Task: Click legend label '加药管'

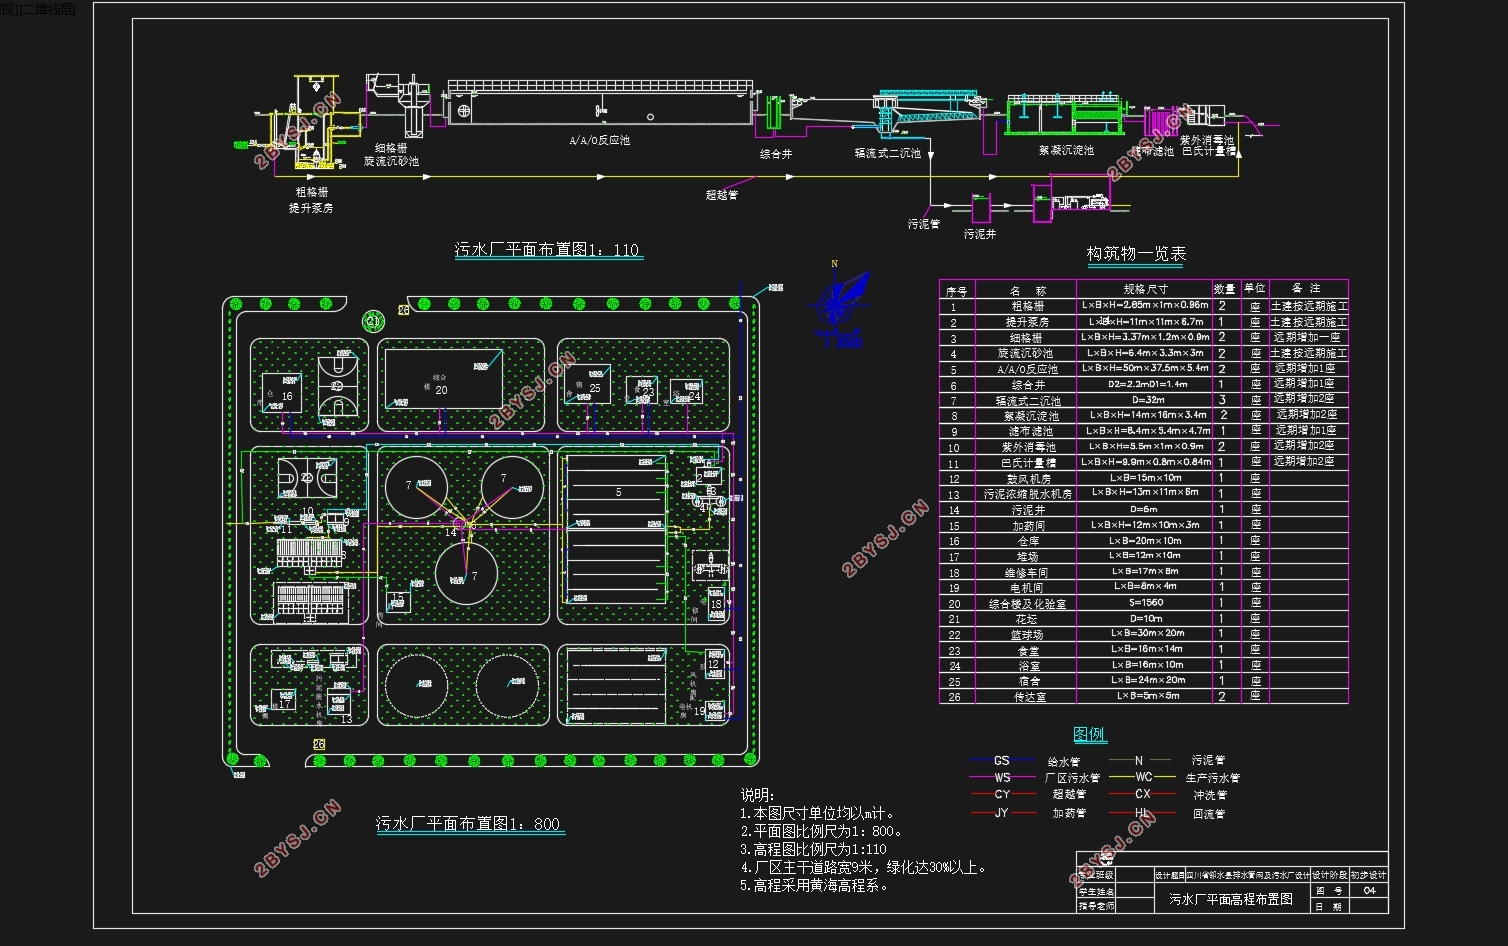Action: (x=1069, y=814)
